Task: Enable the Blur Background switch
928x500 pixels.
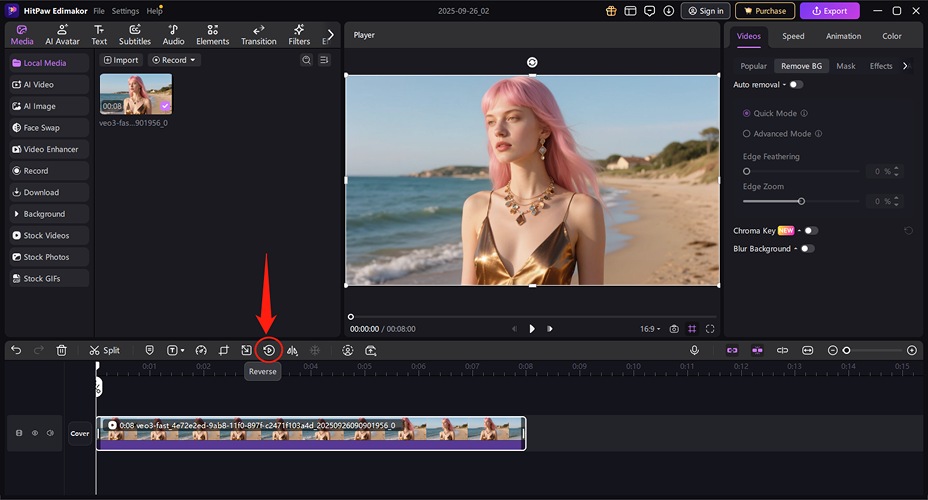Action: click(807, 249)
